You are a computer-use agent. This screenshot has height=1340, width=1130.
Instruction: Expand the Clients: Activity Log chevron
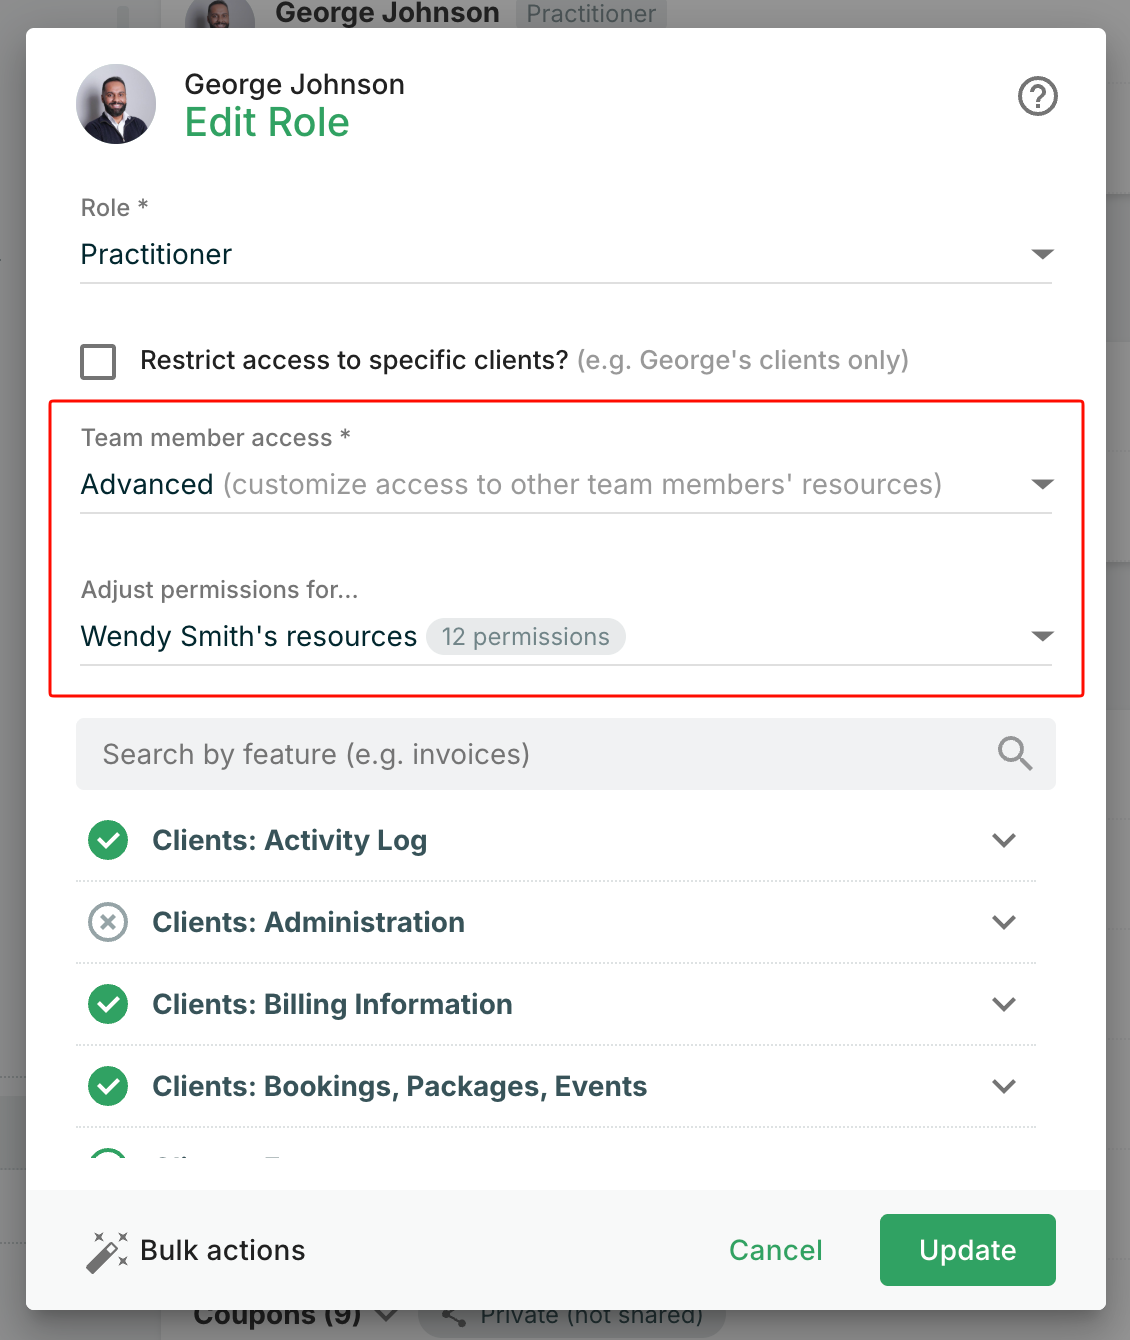coord(1004,840)
